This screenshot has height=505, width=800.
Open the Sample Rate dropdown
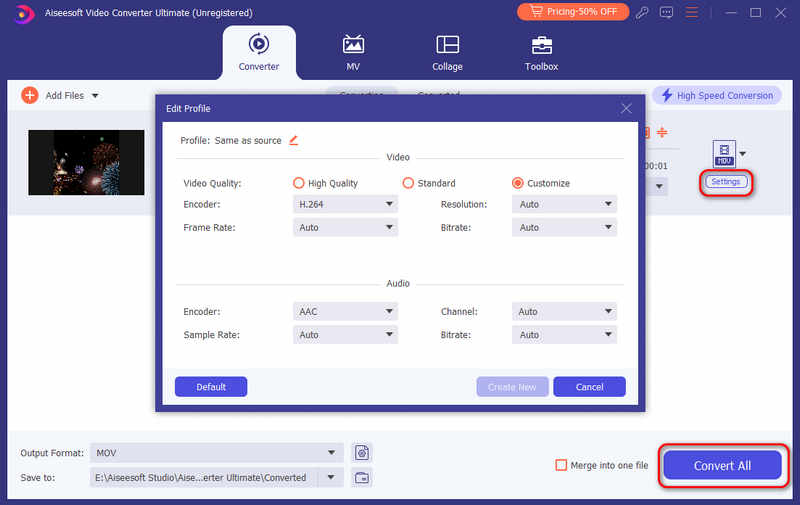point(345,335)
